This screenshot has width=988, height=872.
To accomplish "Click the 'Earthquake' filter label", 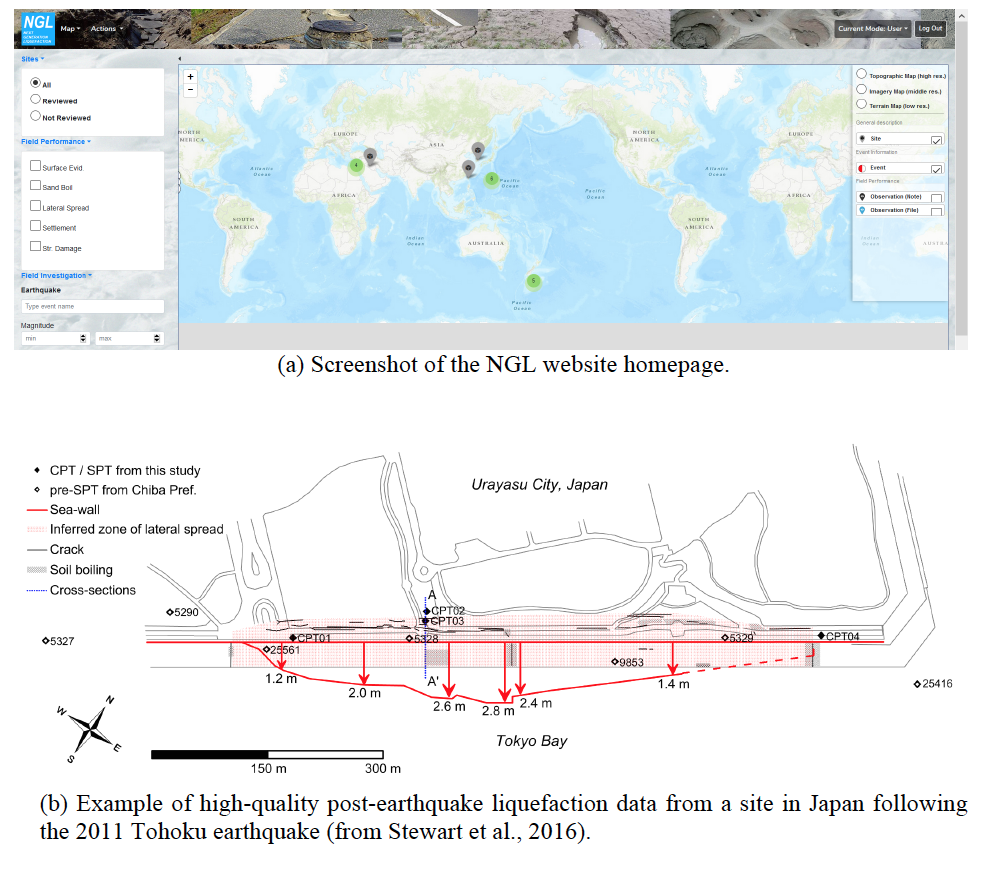I will point(41,290).
